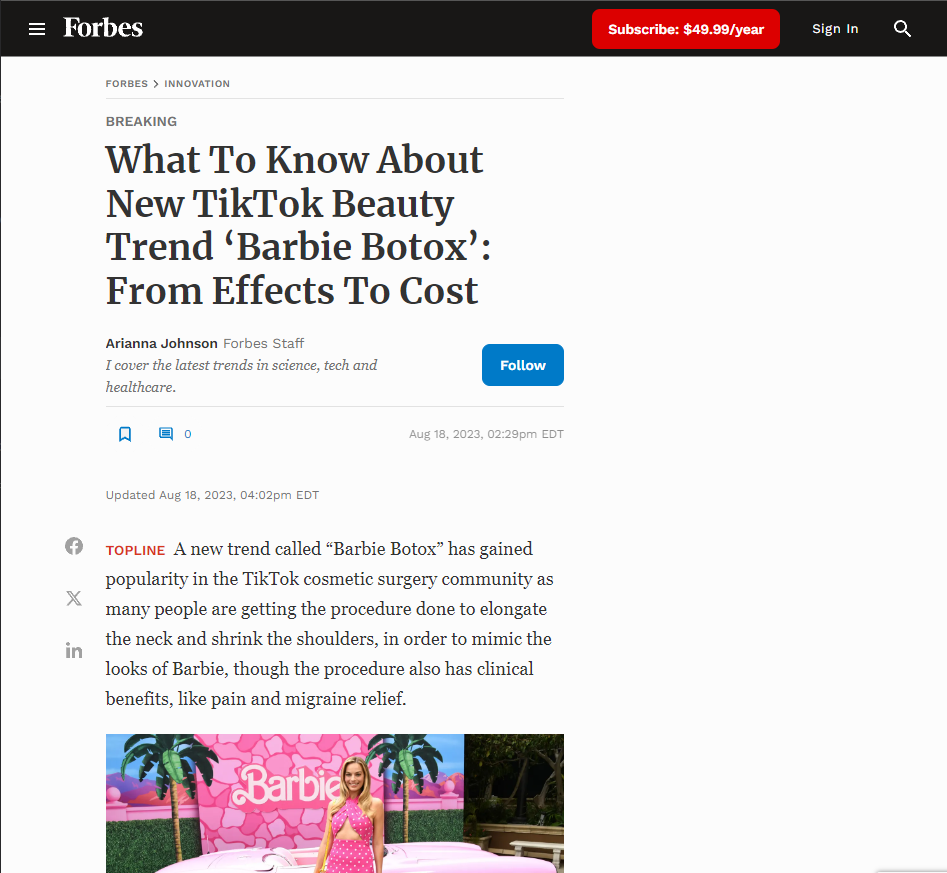The height and width of the screenshot is (873, 947).
Task: Click the Updated Aug 18, 04:02pm text
Action: pos(212,495)
